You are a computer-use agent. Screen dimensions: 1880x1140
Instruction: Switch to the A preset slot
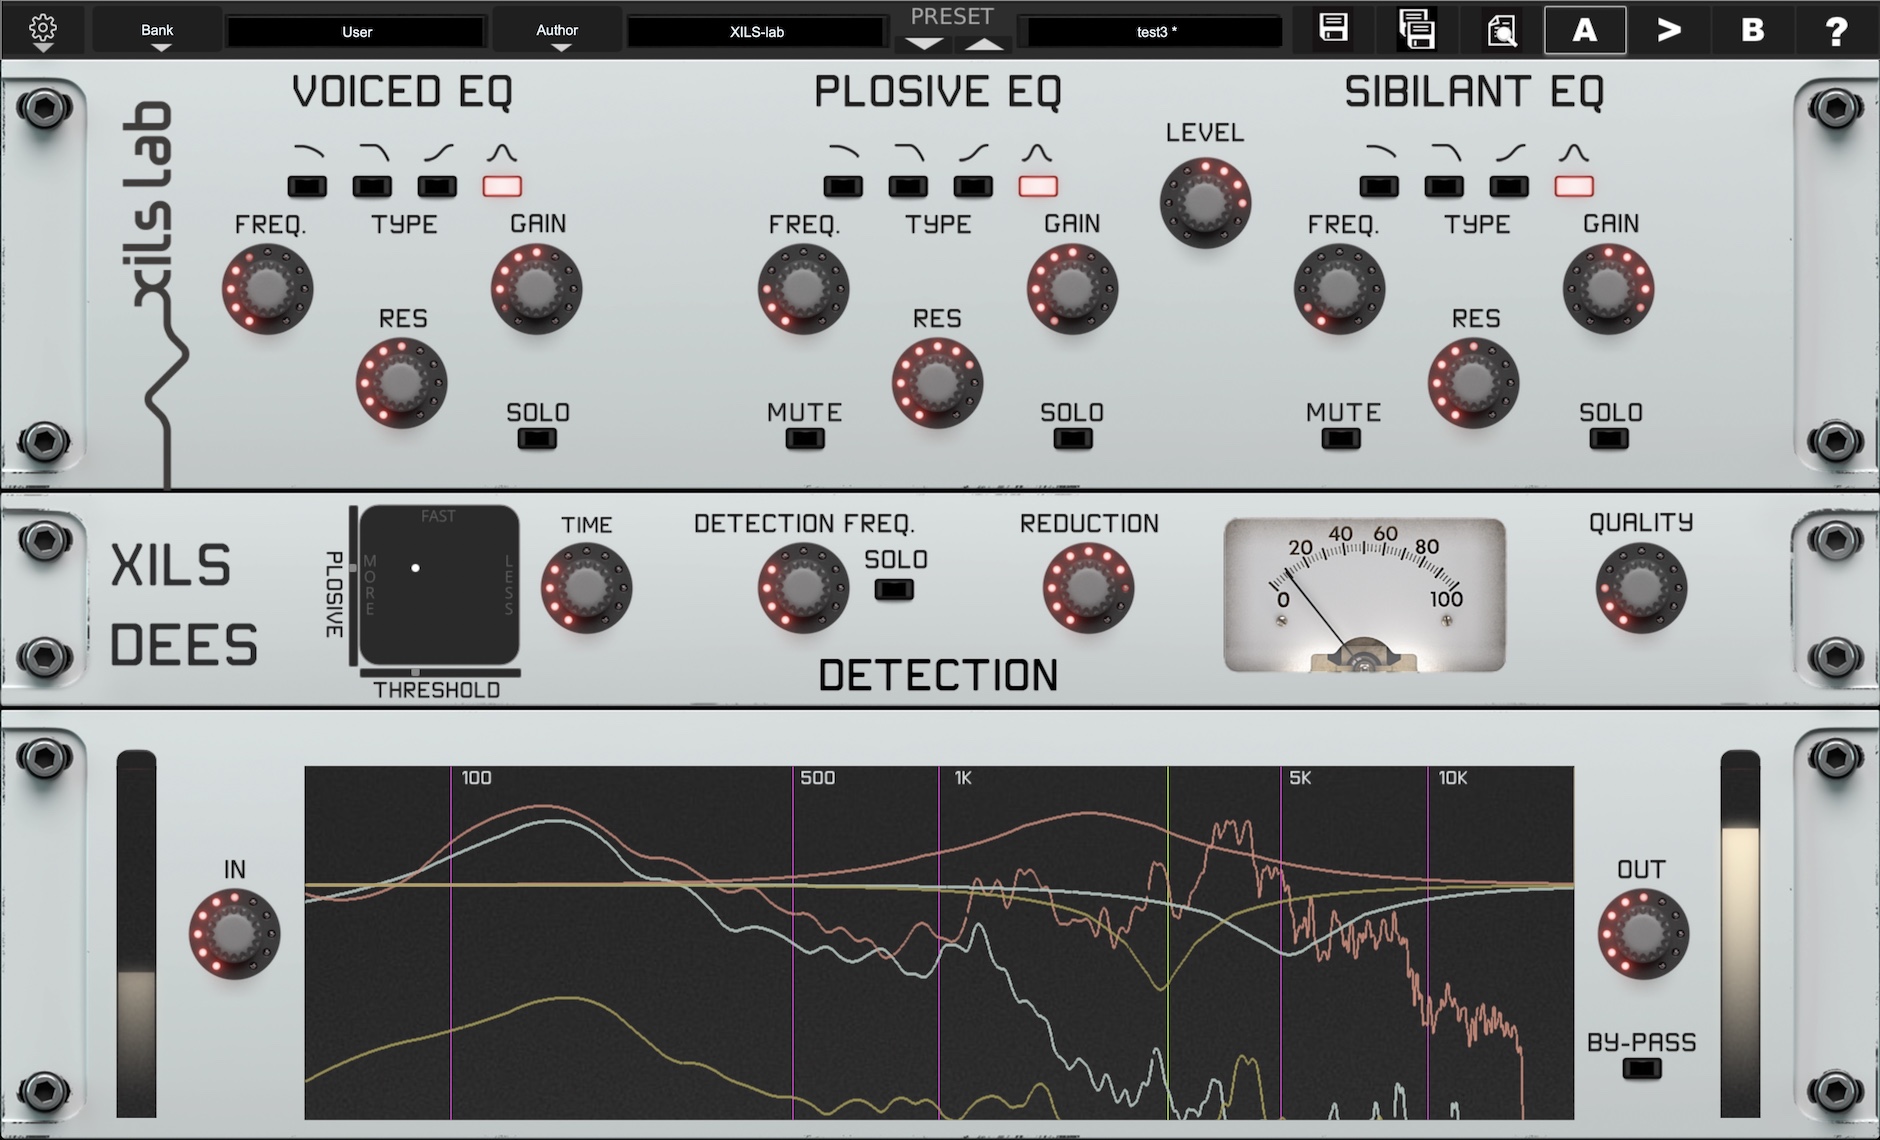[x=1585, y=30]
